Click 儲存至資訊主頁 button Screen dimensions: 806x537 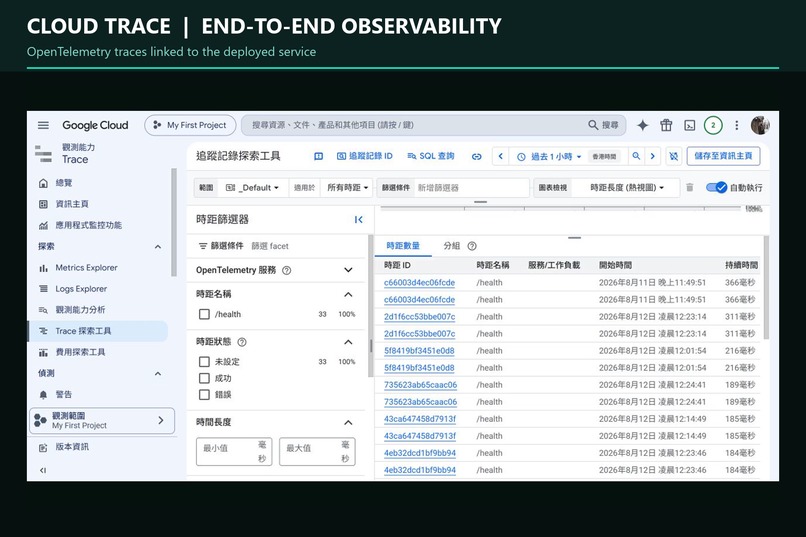point(723,156)
